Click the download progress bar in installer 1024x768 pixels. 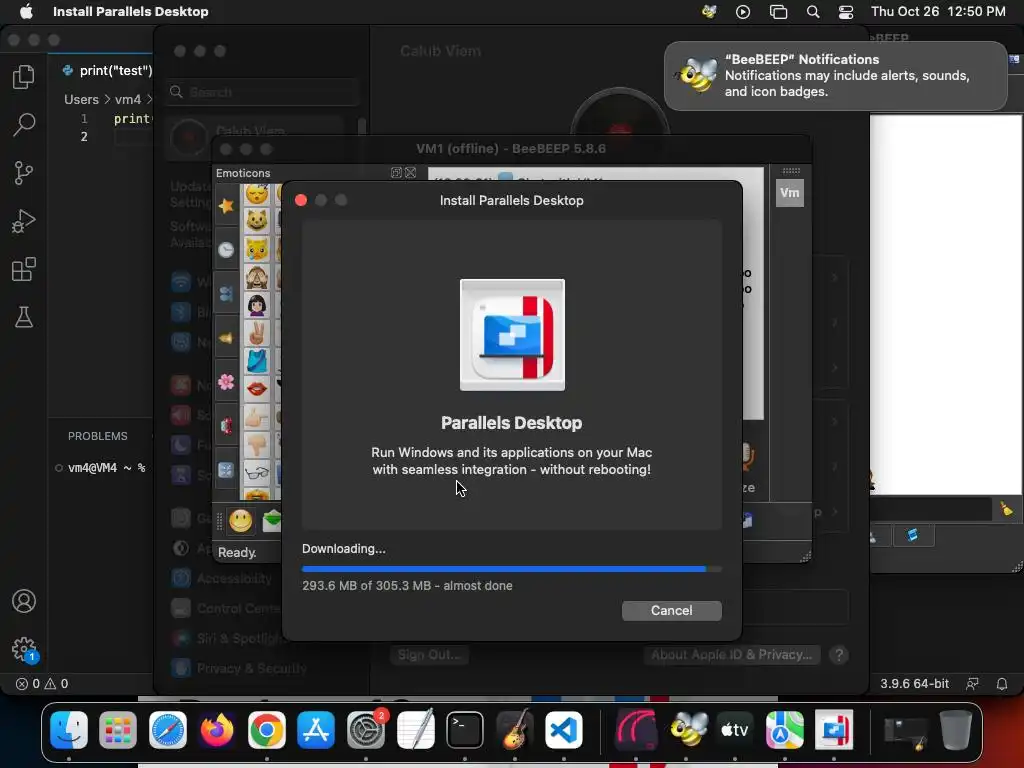coord(511,569)
